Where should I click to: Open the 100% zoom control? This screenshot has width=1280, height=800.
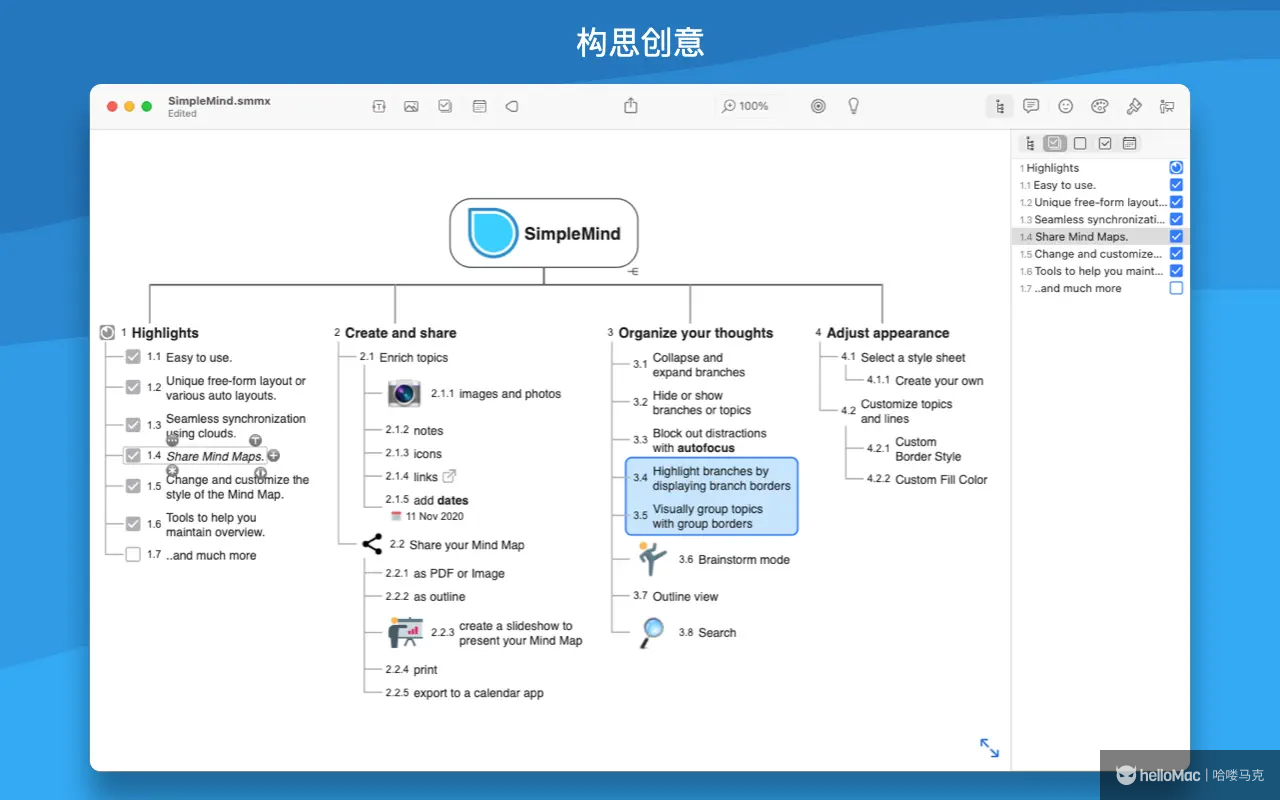pos(746,106)
